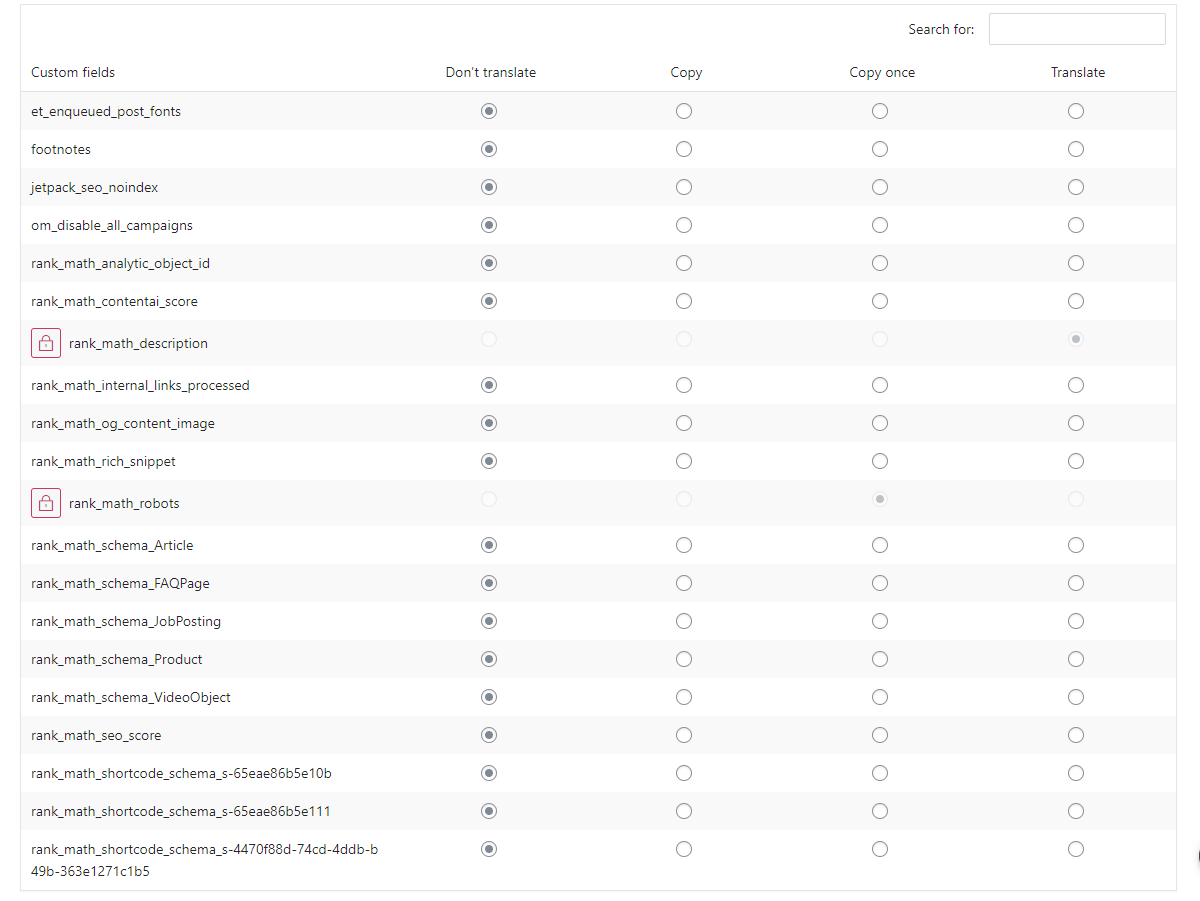Set jetpack_seo_noindex to Translate
Screen dimensions: 1200x901
coord(1076,187)
